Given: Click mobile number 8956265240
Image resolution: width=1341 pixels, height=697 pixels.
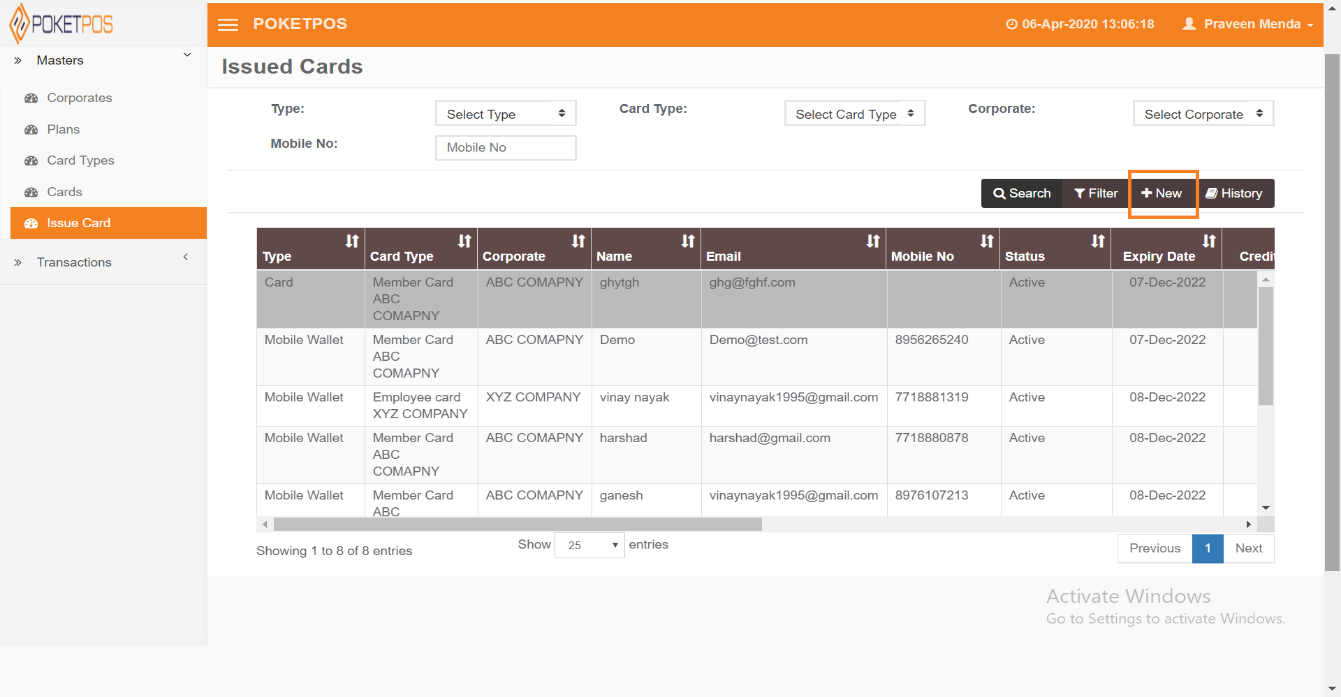Looking at the screenshot, I should pyautogui.click(x=930, y=340).
